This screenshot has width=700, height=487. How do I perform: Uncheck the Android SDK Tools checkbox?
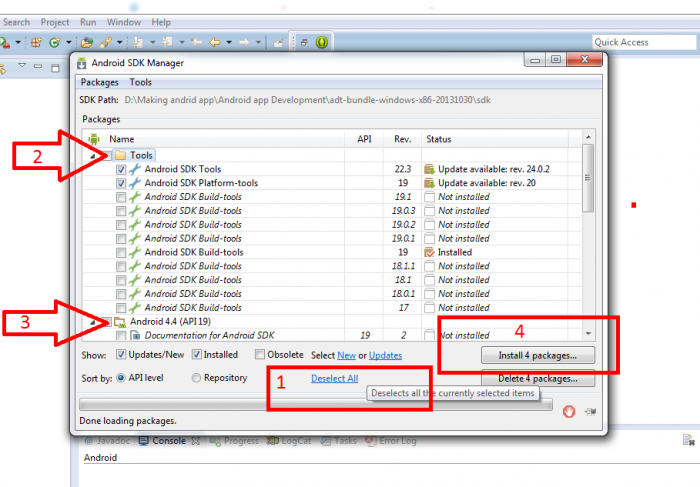[121, 170]
